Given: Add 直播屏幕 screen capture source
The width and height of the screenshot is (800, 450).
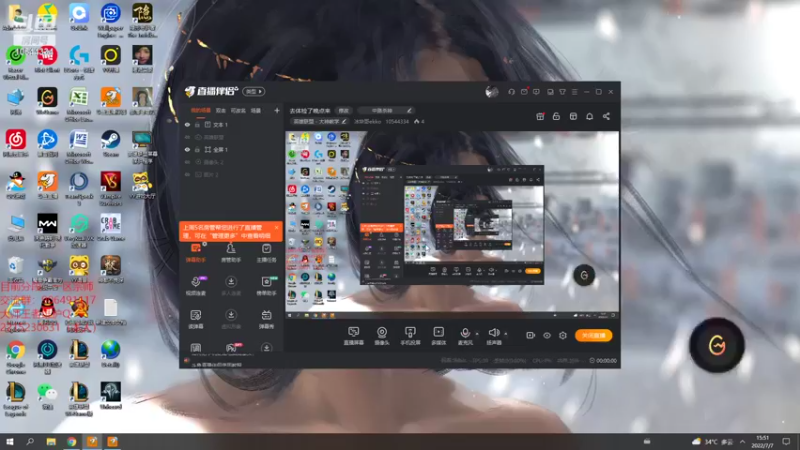Looking at the screenshot, I should 353,336.
